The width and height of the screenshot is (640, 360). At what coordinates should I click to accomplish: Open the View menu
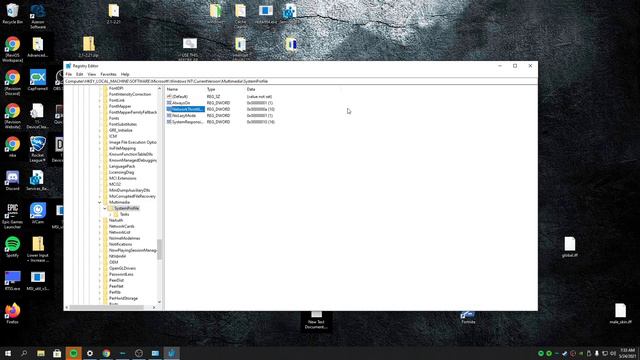[x=91, y=74]
